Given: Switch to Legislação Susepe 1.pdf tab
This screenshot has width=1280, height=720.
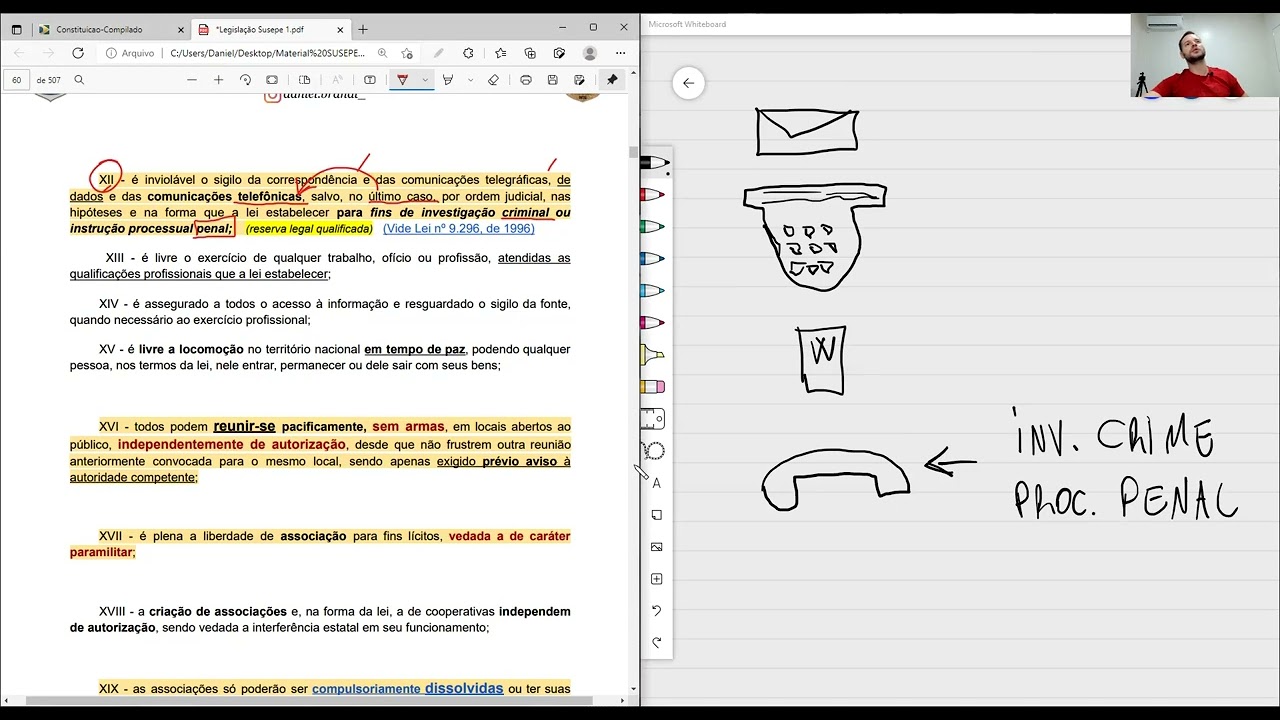Looking at the screenshot, I should pyautogui.click(x=270, y=29).
